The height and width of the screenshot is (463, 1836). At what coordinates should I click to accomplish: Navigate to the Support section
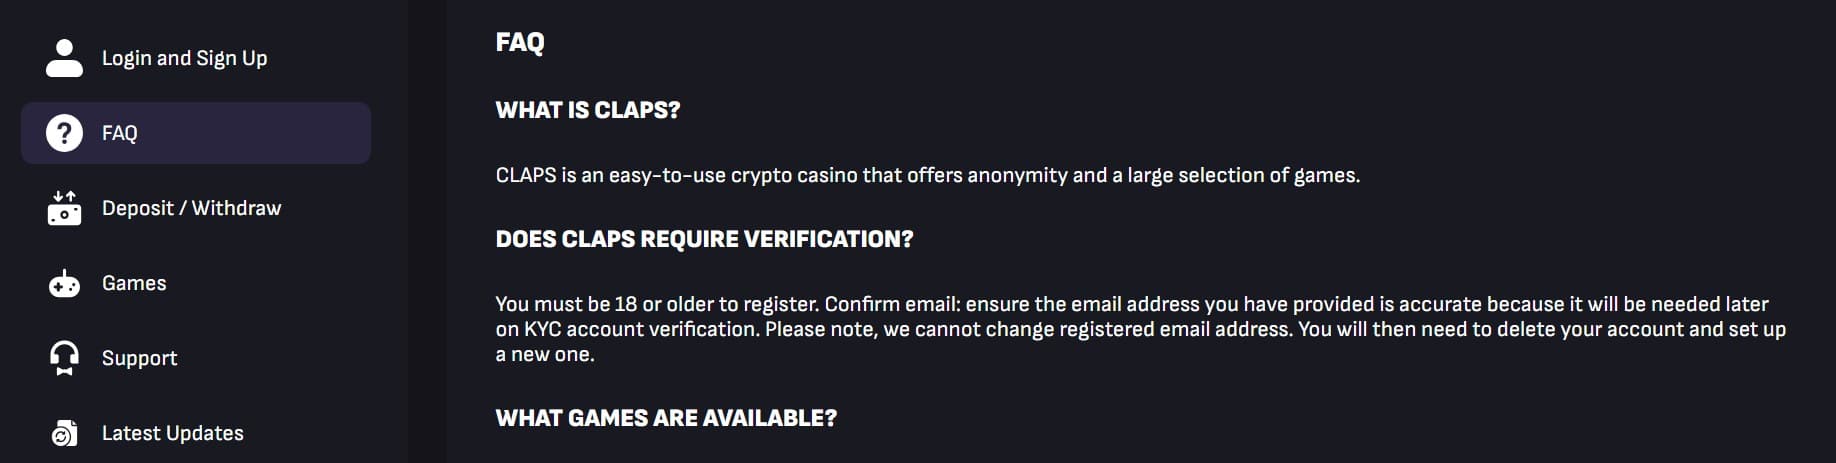pos(140,358)
